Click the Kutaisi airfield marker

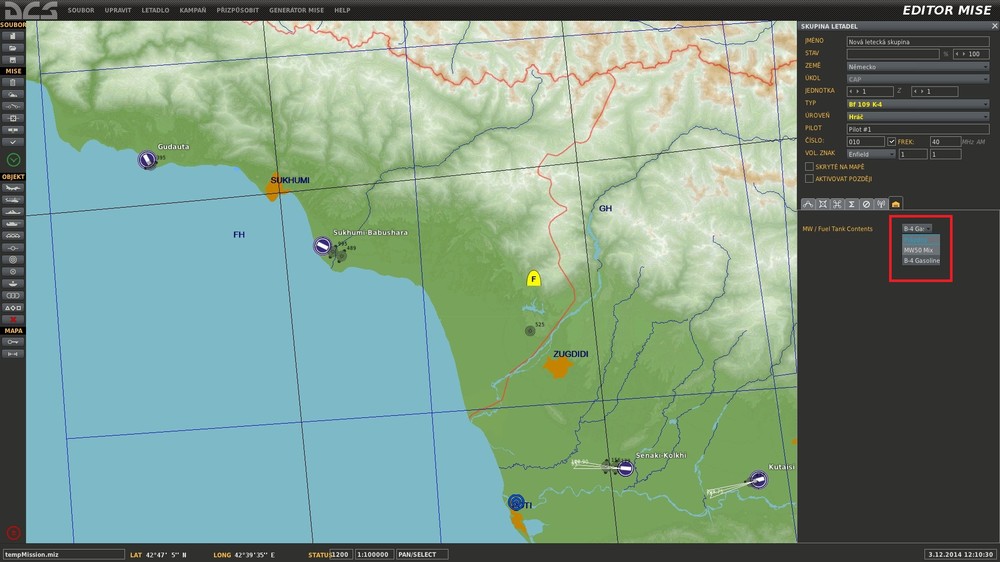(758, 479)
